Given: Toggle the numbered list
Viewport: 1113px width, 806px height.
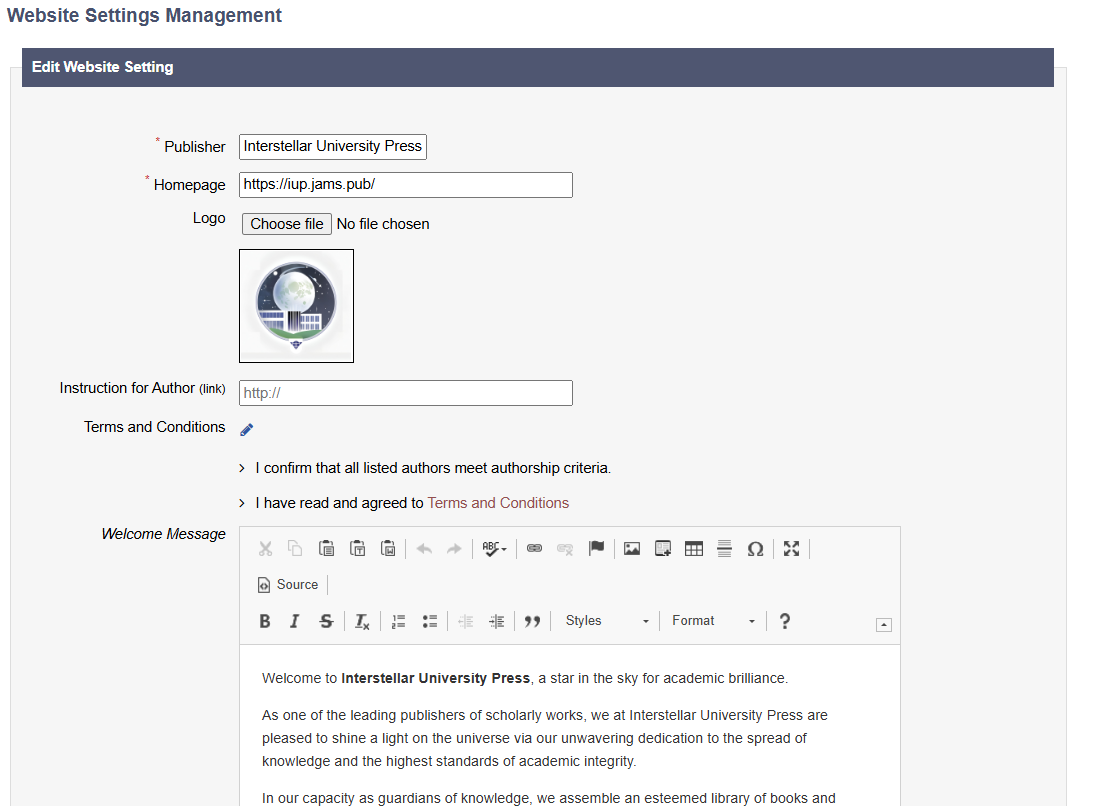Looking at the screenshot, I should (399, 621).
